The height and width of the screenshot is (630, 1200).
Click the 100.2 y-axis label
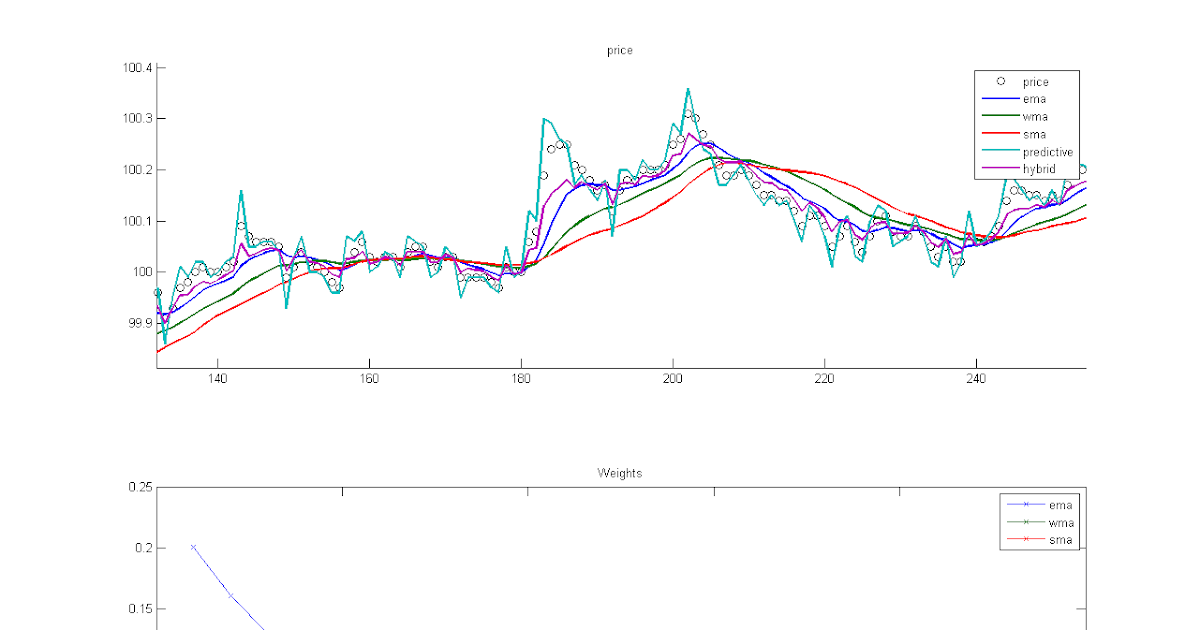pos(137,170)
